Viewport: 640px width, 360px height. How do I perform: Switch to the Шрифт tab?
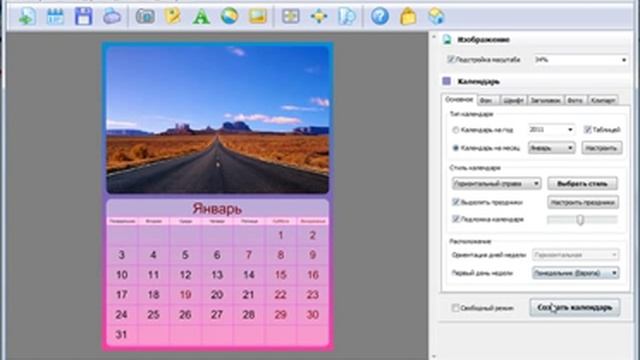pos(513,100)
